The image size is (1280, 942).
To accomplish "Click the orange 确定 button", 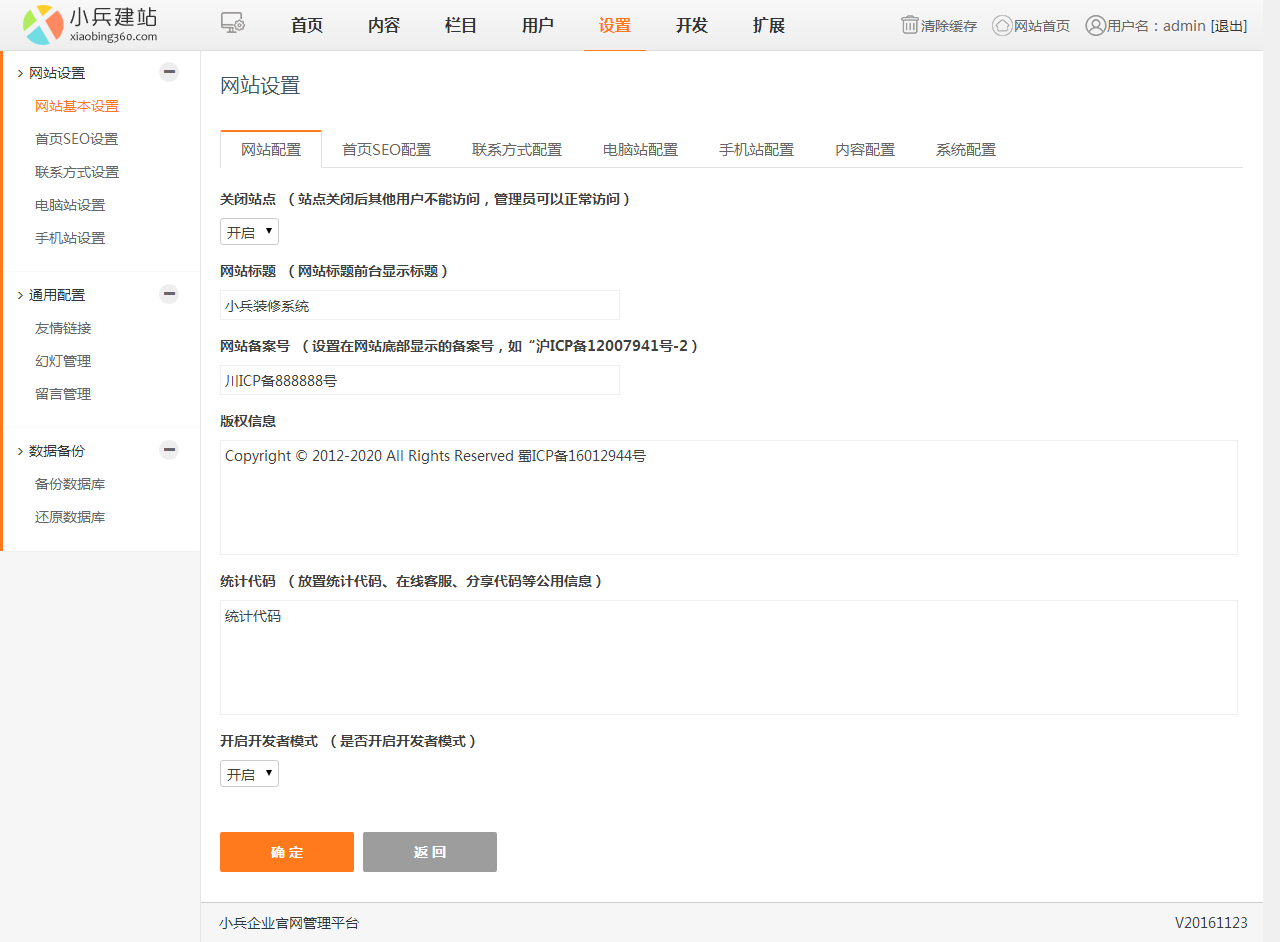I will click(x=287, y=852).
